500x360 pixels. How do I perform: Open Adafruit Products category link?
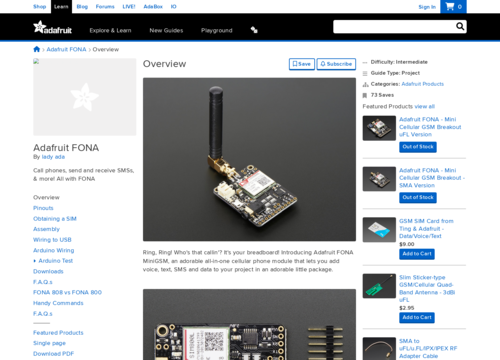pos(423,84)
